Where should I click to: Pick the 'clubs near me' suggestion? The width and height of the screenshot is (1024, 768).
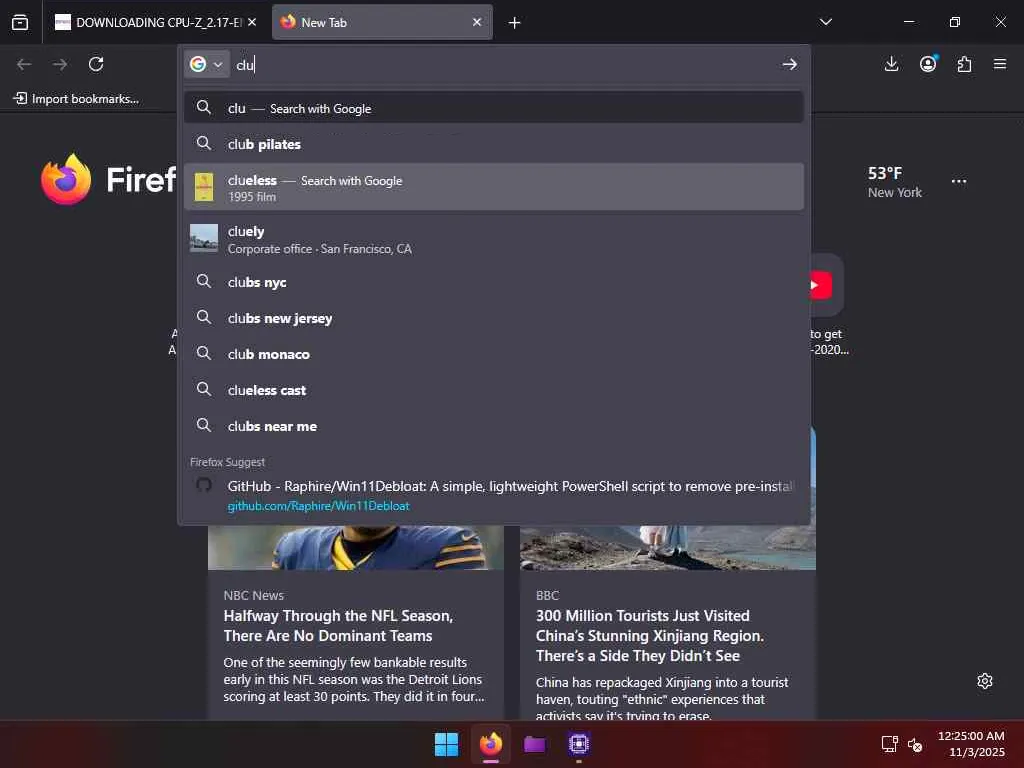click(x=494, y=426)
